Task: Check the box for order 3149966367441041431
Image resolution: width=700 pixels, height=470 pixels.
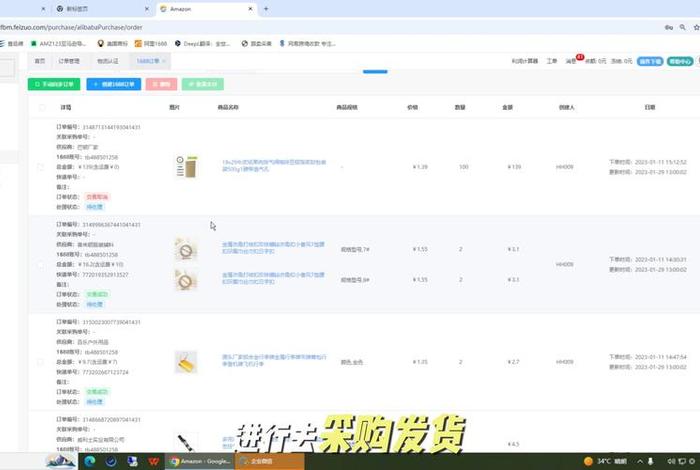Action: (x=40, y=265)
